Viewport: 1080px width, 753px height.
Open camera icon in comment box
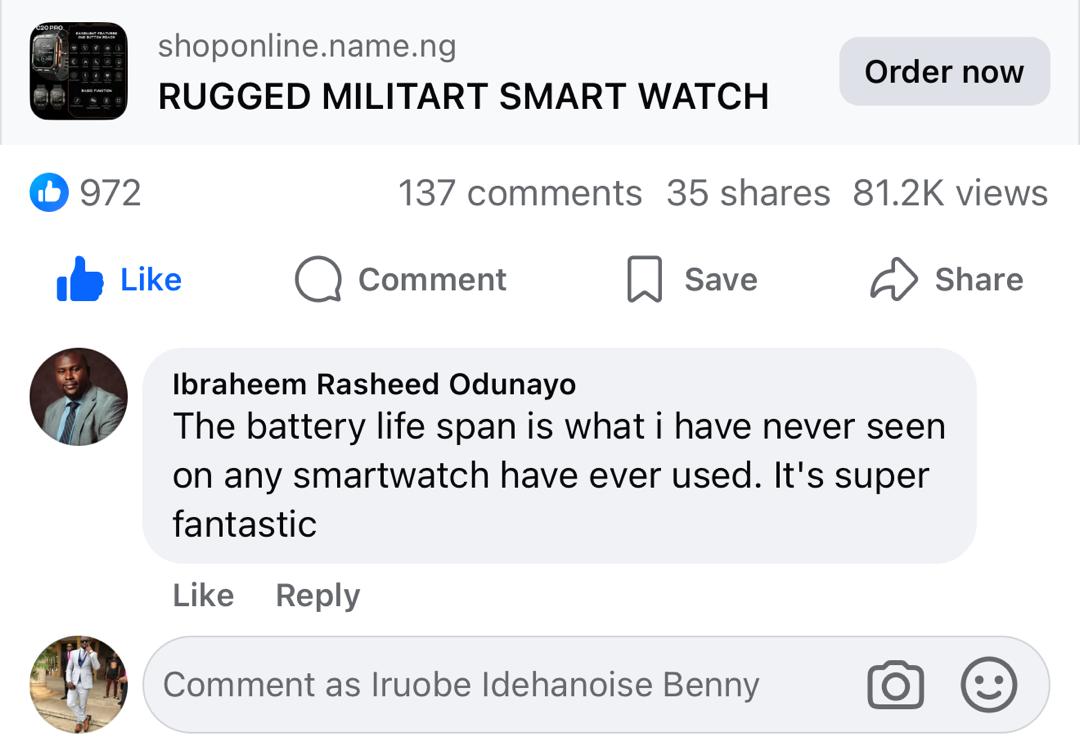point(895,685)
